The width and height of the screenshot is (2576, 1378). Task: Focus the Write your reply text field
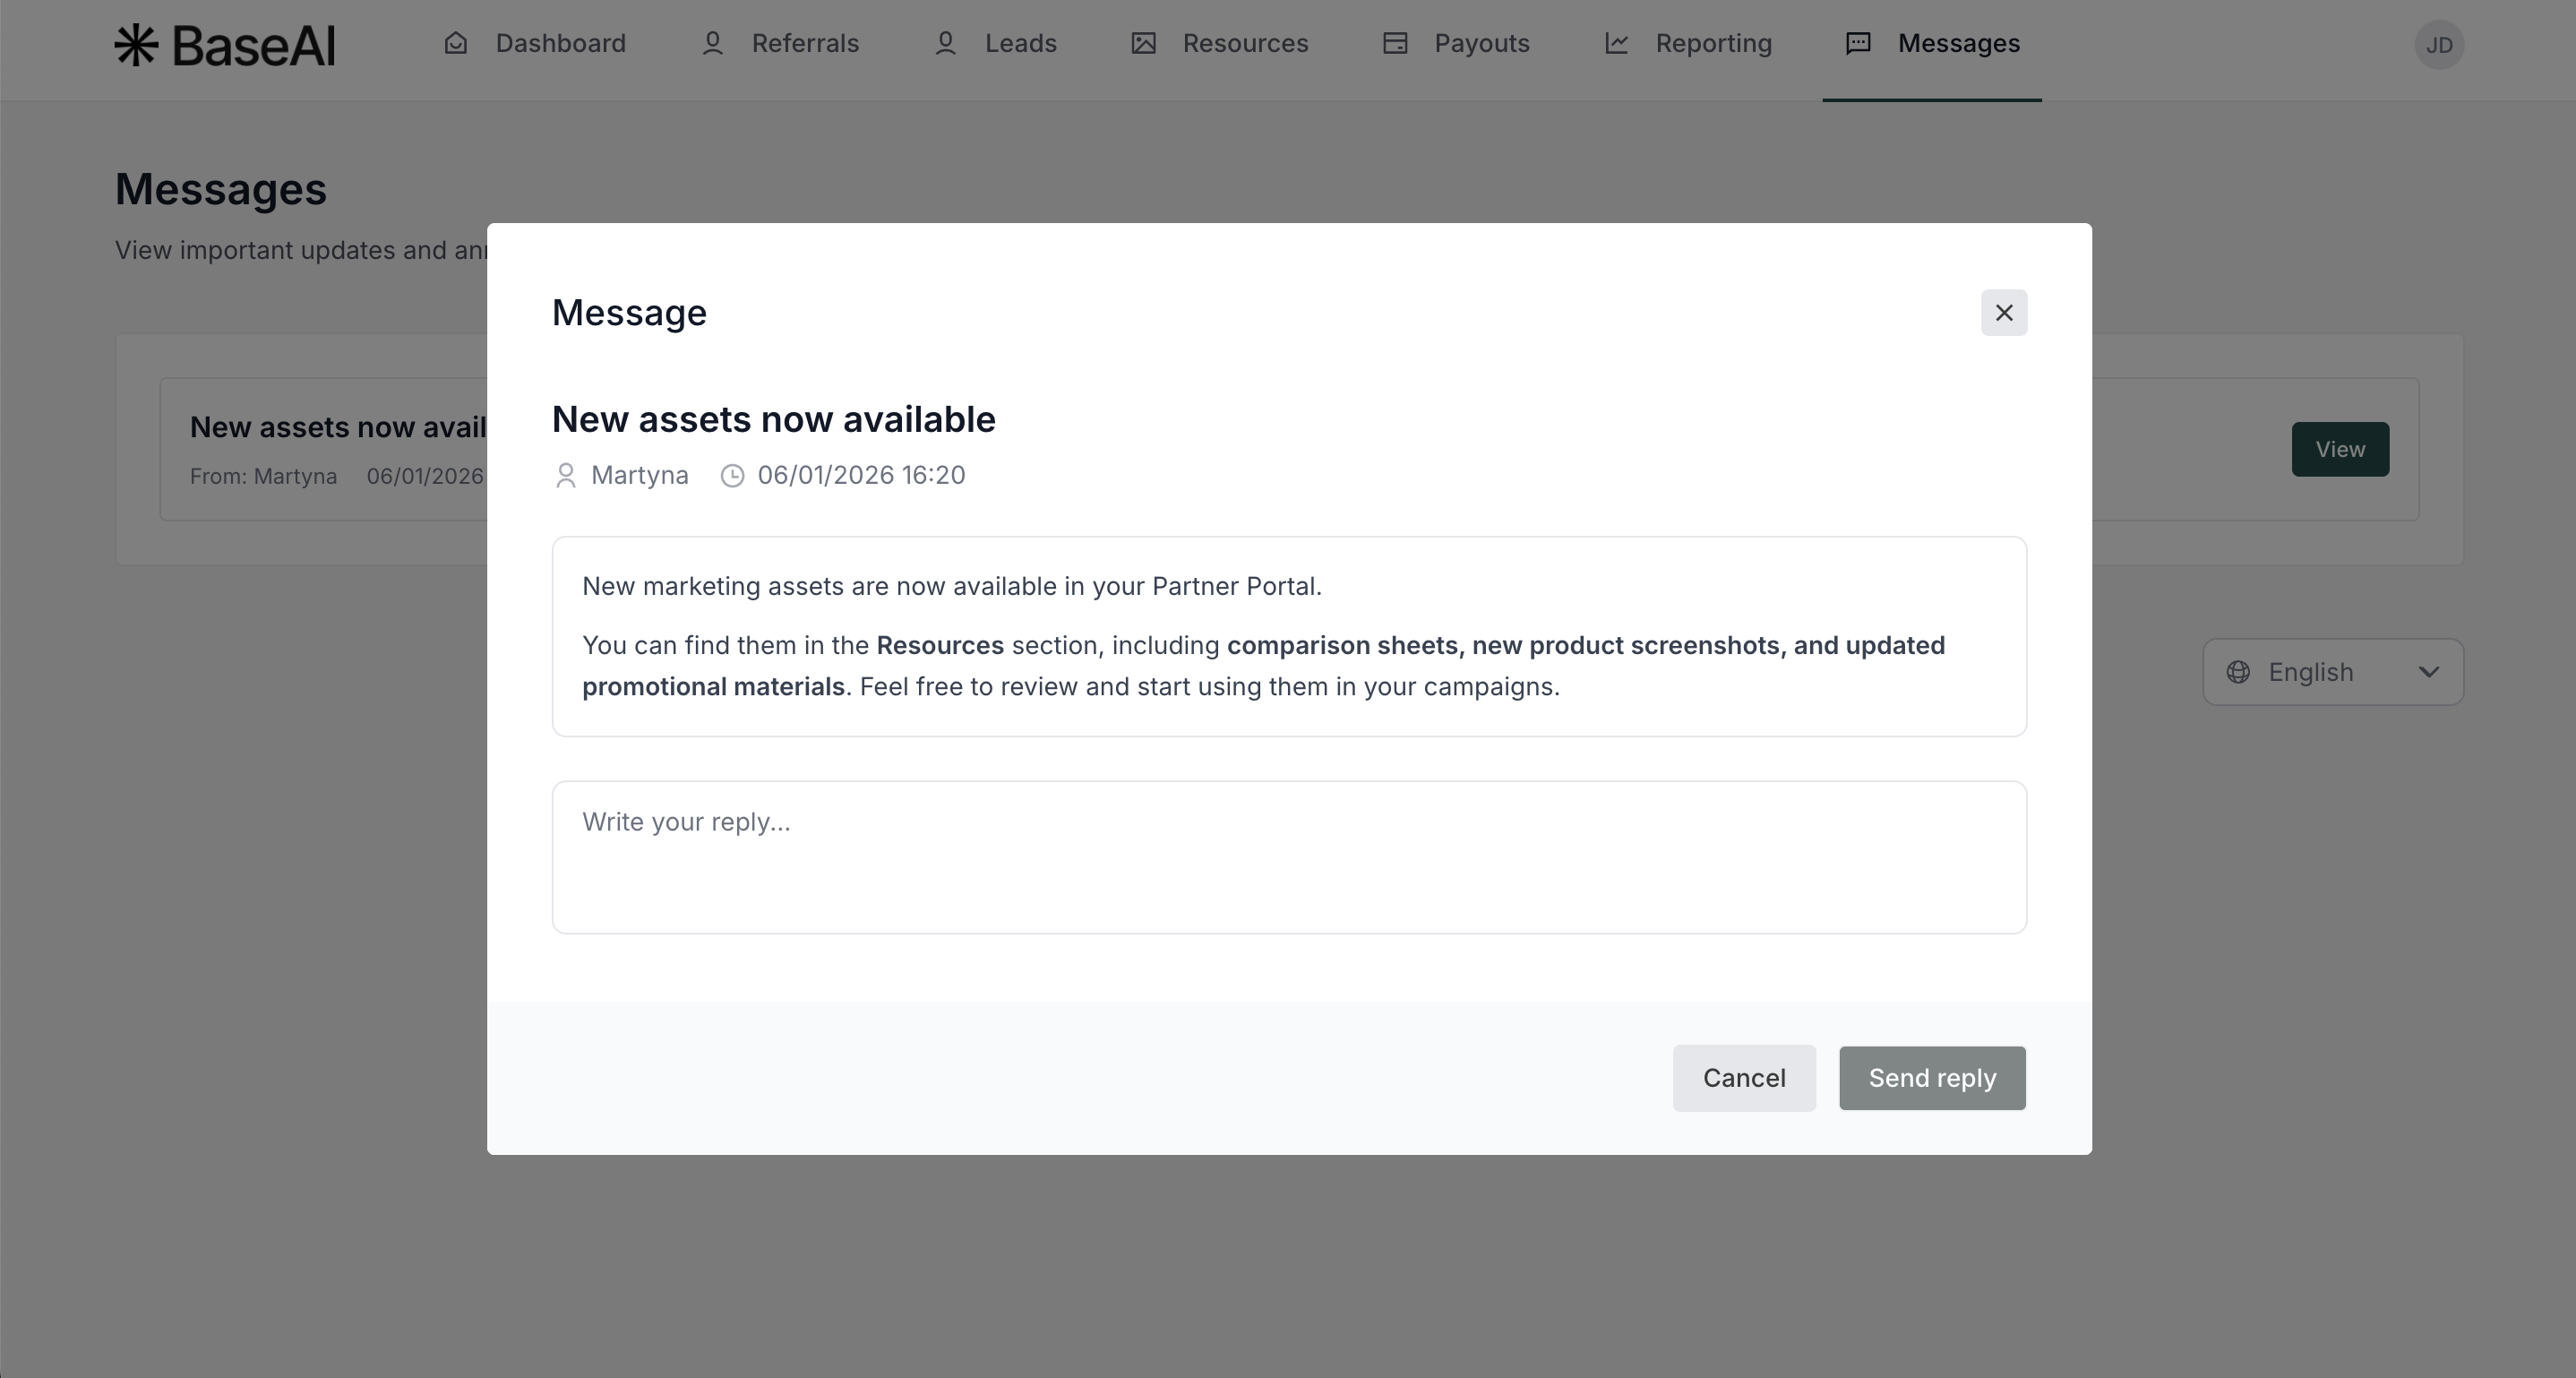[x=1288, y=857]
